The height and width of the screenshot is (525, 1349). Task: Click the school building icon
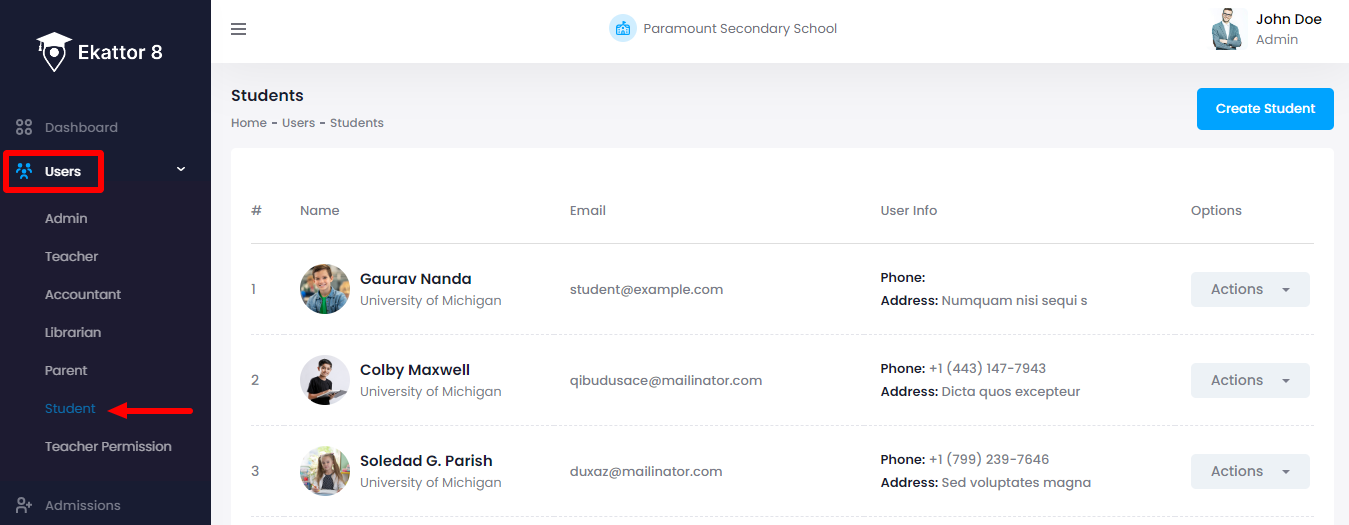pos(623,28)
